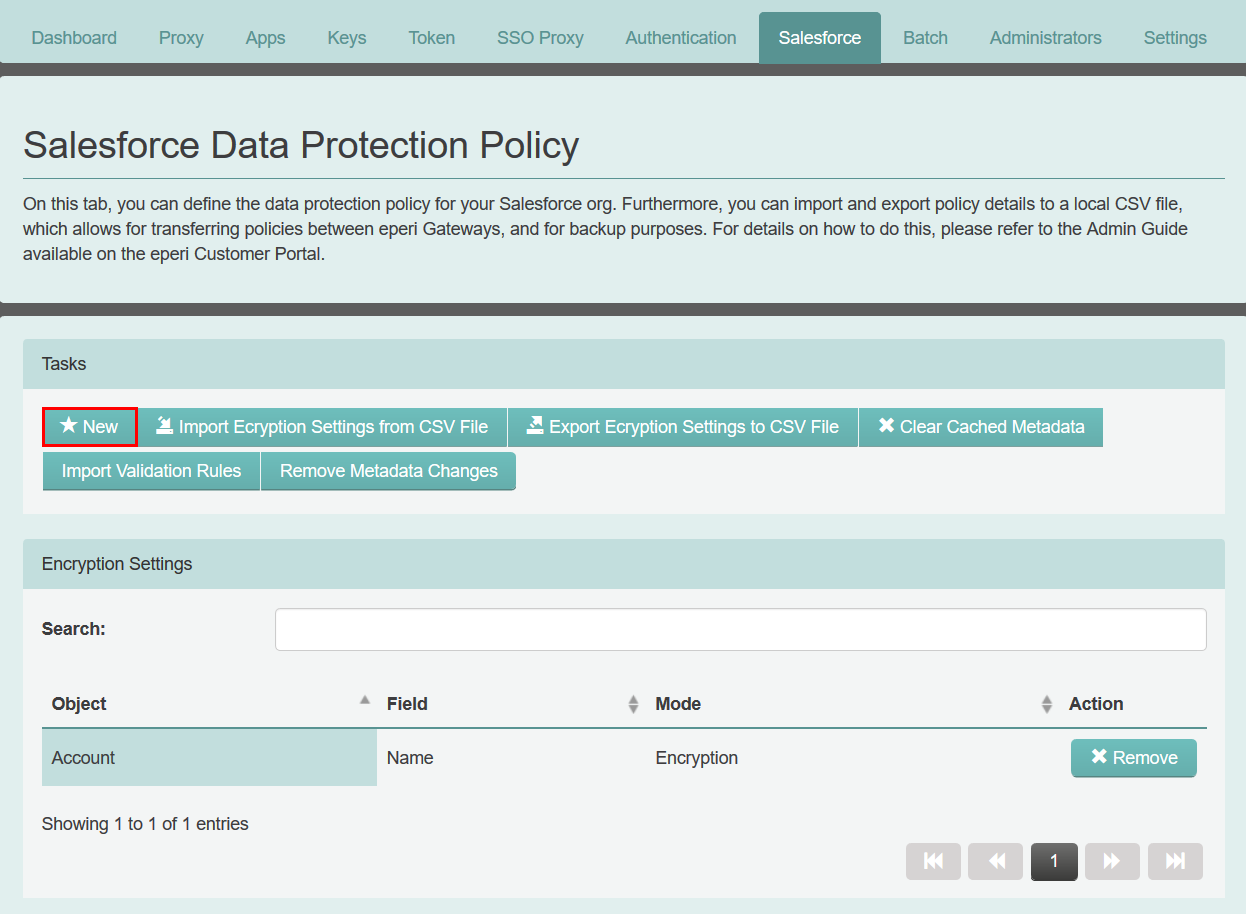
Task: Select the Token tab
Action: [432, 38]
